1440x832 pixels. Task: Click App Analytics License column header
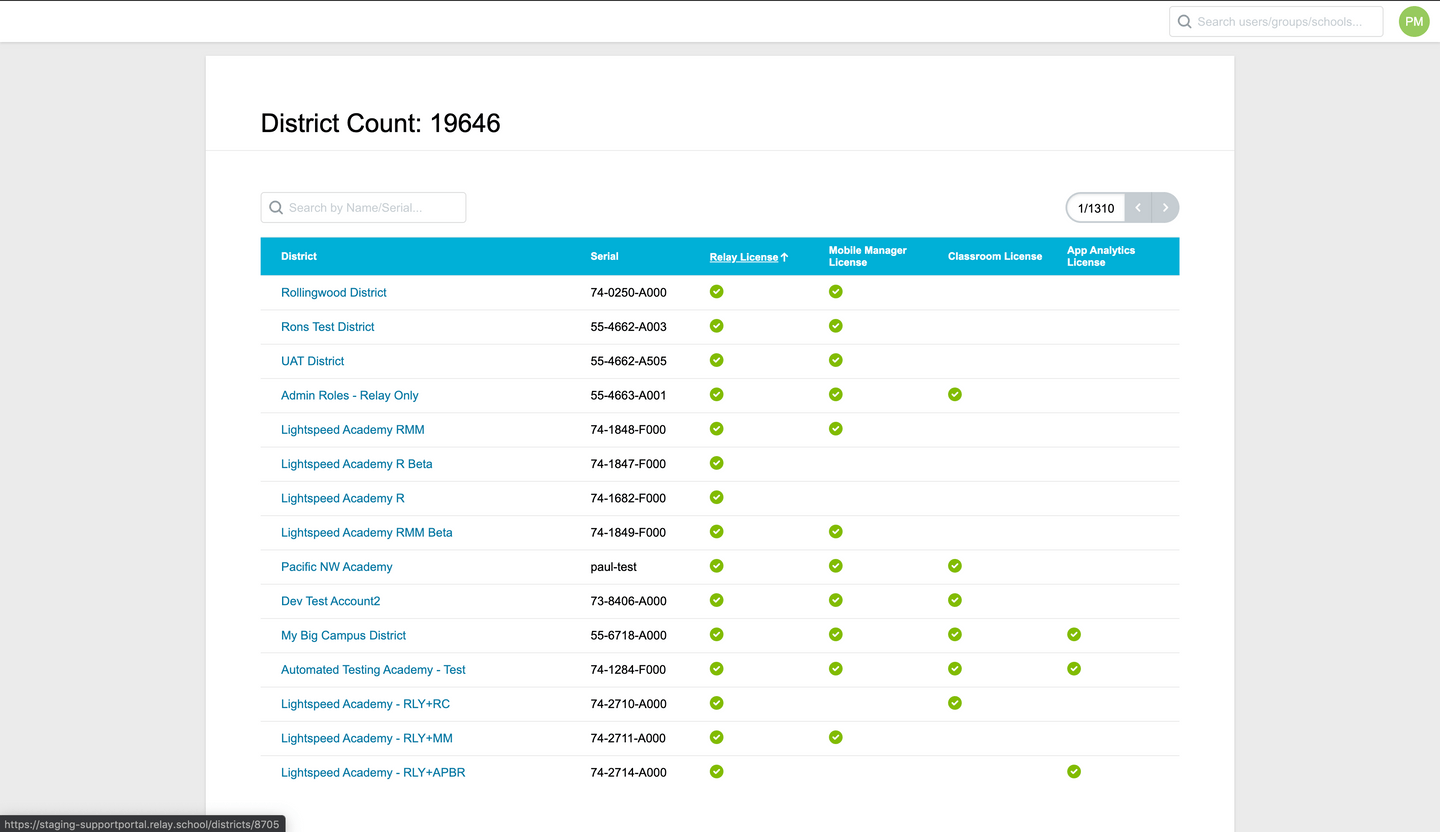click(x=1100, y=256)
